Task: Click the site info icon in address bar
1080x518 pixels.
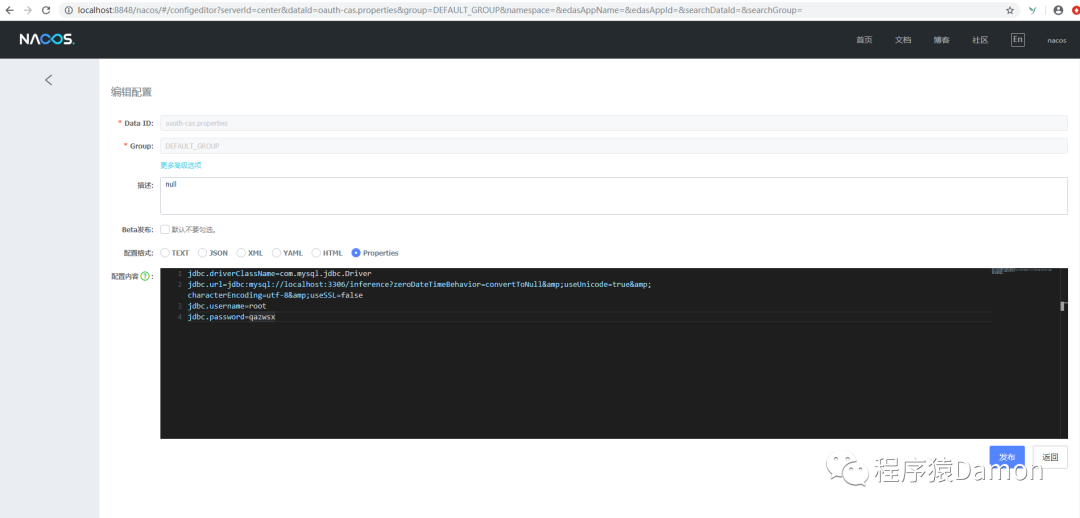Action: coord(69,10)
